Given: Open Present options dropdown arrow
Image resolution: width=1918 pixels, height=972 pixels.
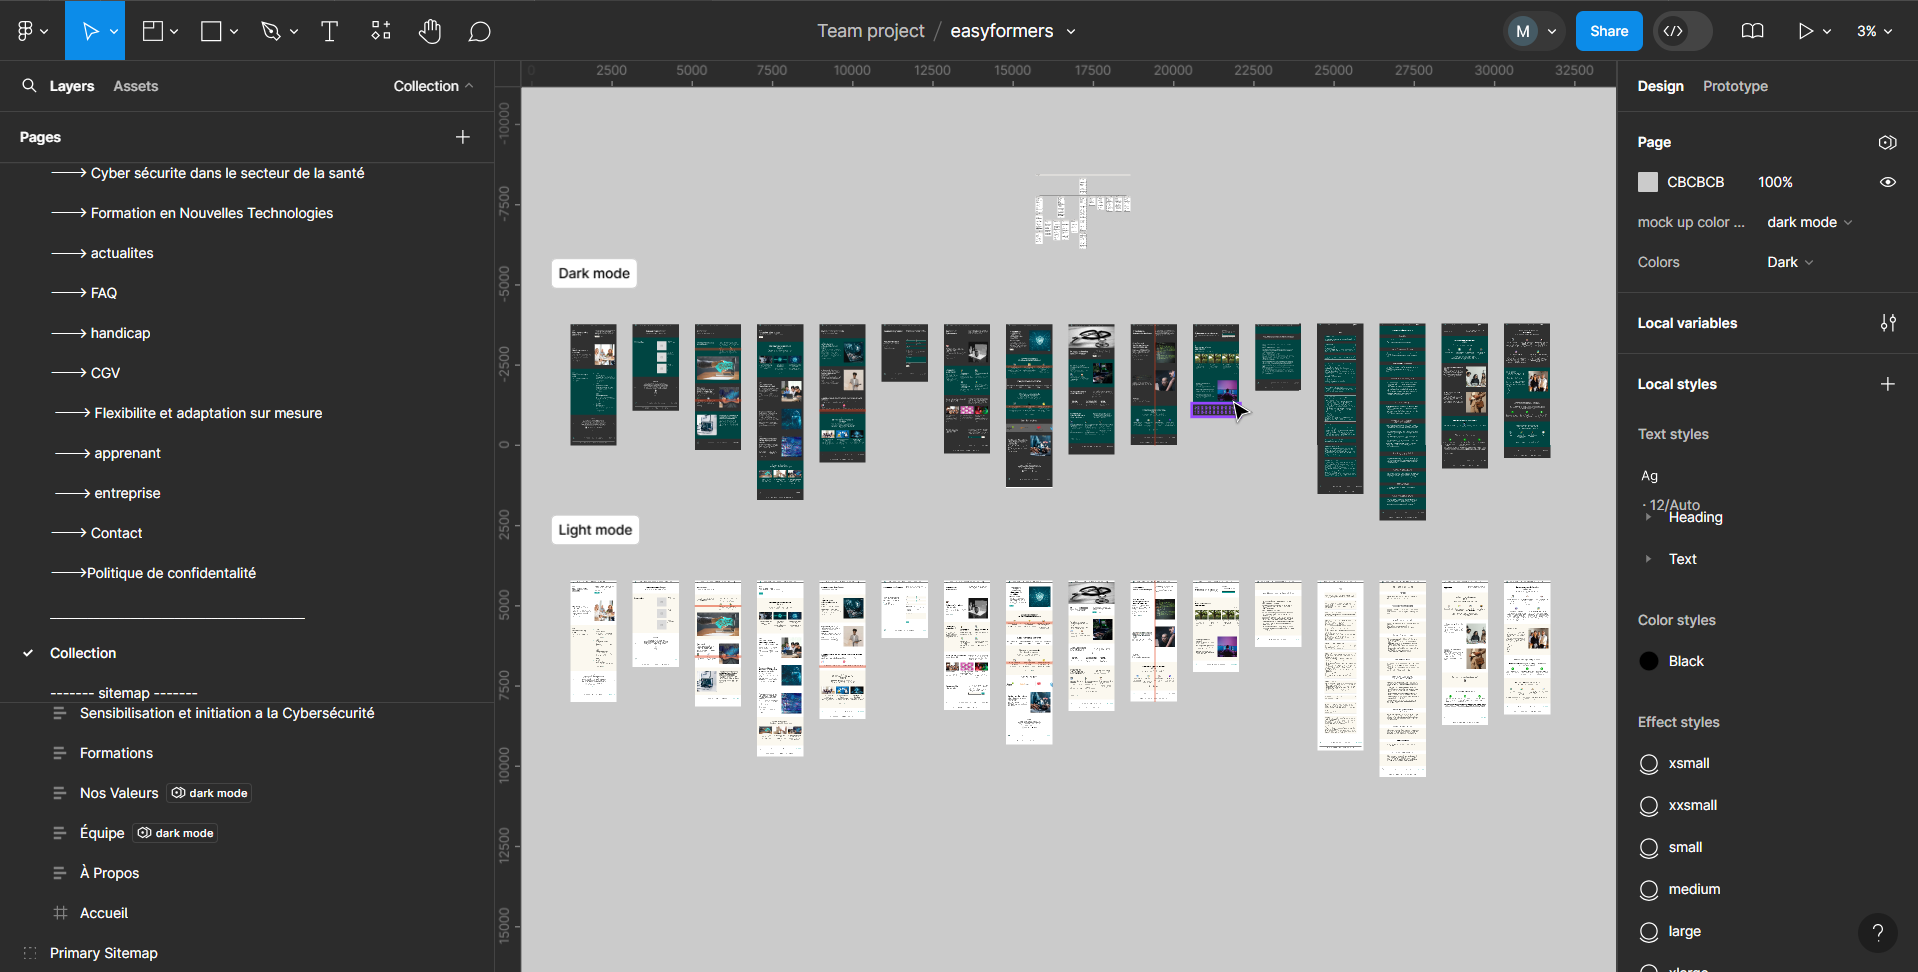Looking at the screenshot, I should tap(1827, 32).
